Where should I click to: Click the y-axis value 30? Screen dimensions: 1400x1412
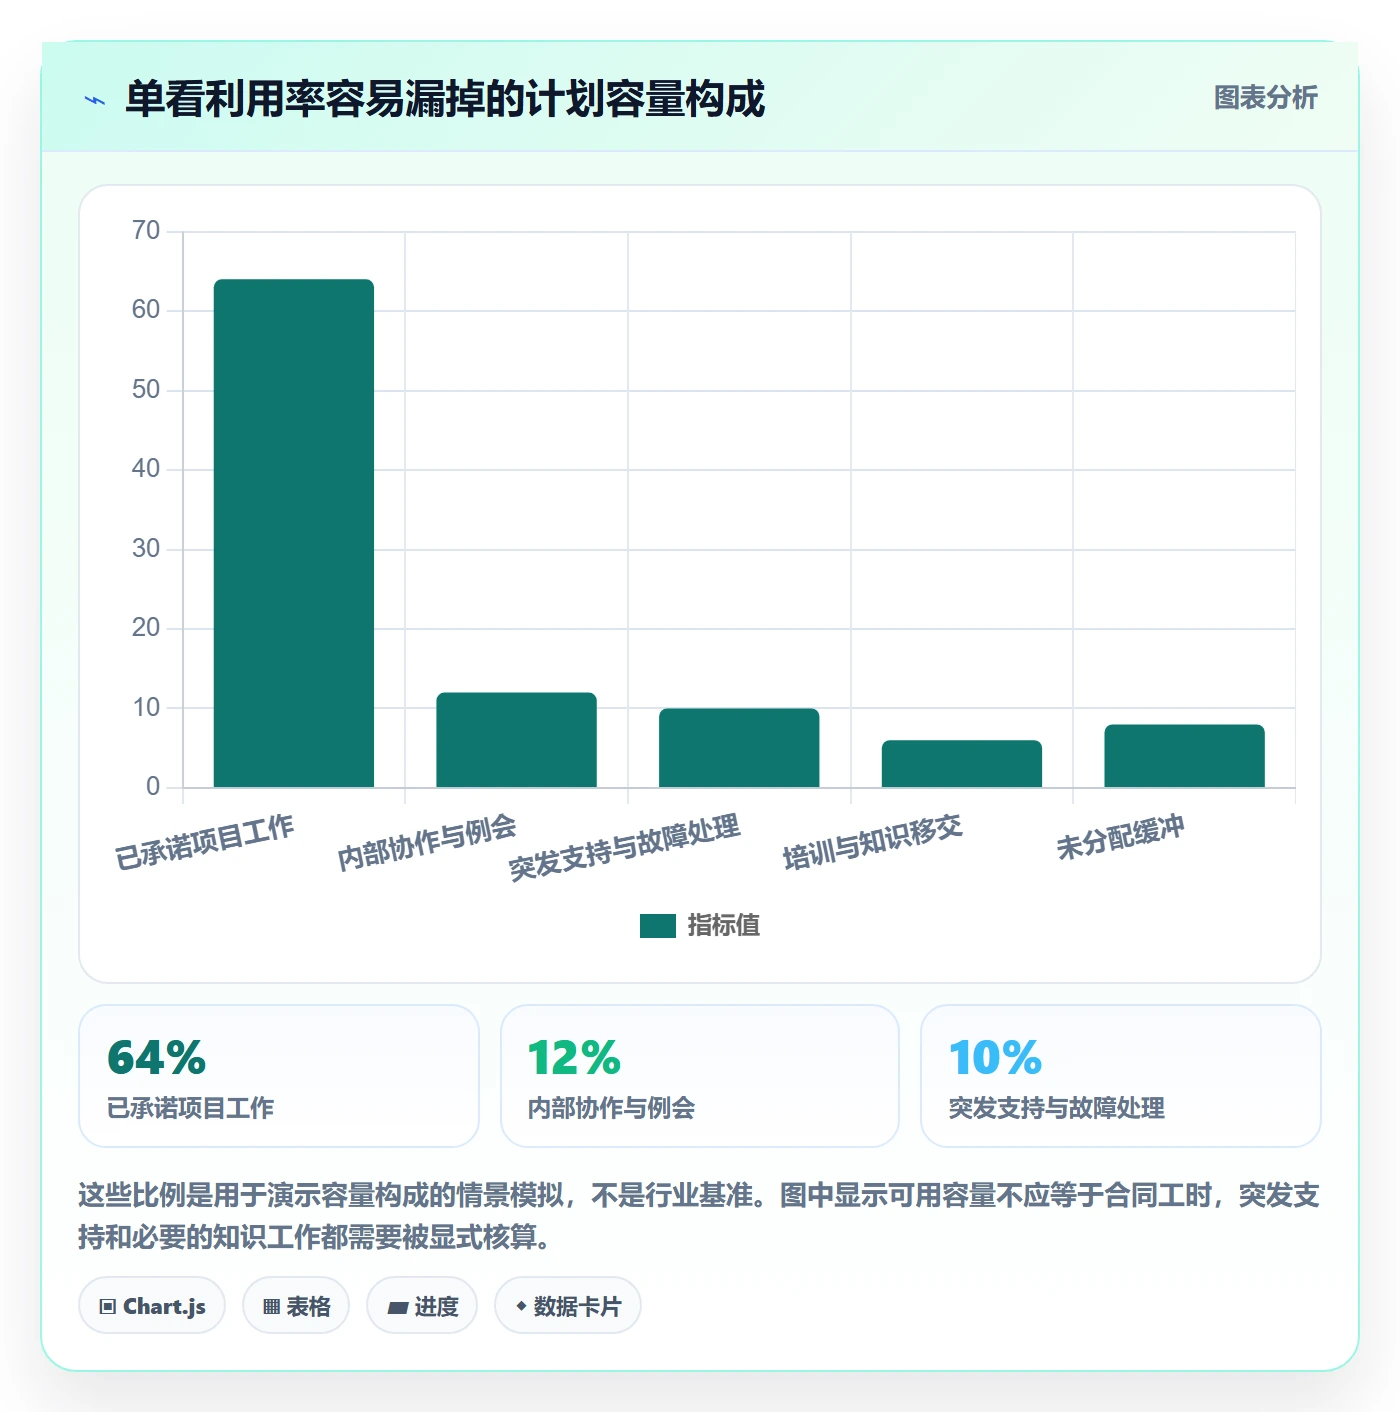tap(146, 549)
